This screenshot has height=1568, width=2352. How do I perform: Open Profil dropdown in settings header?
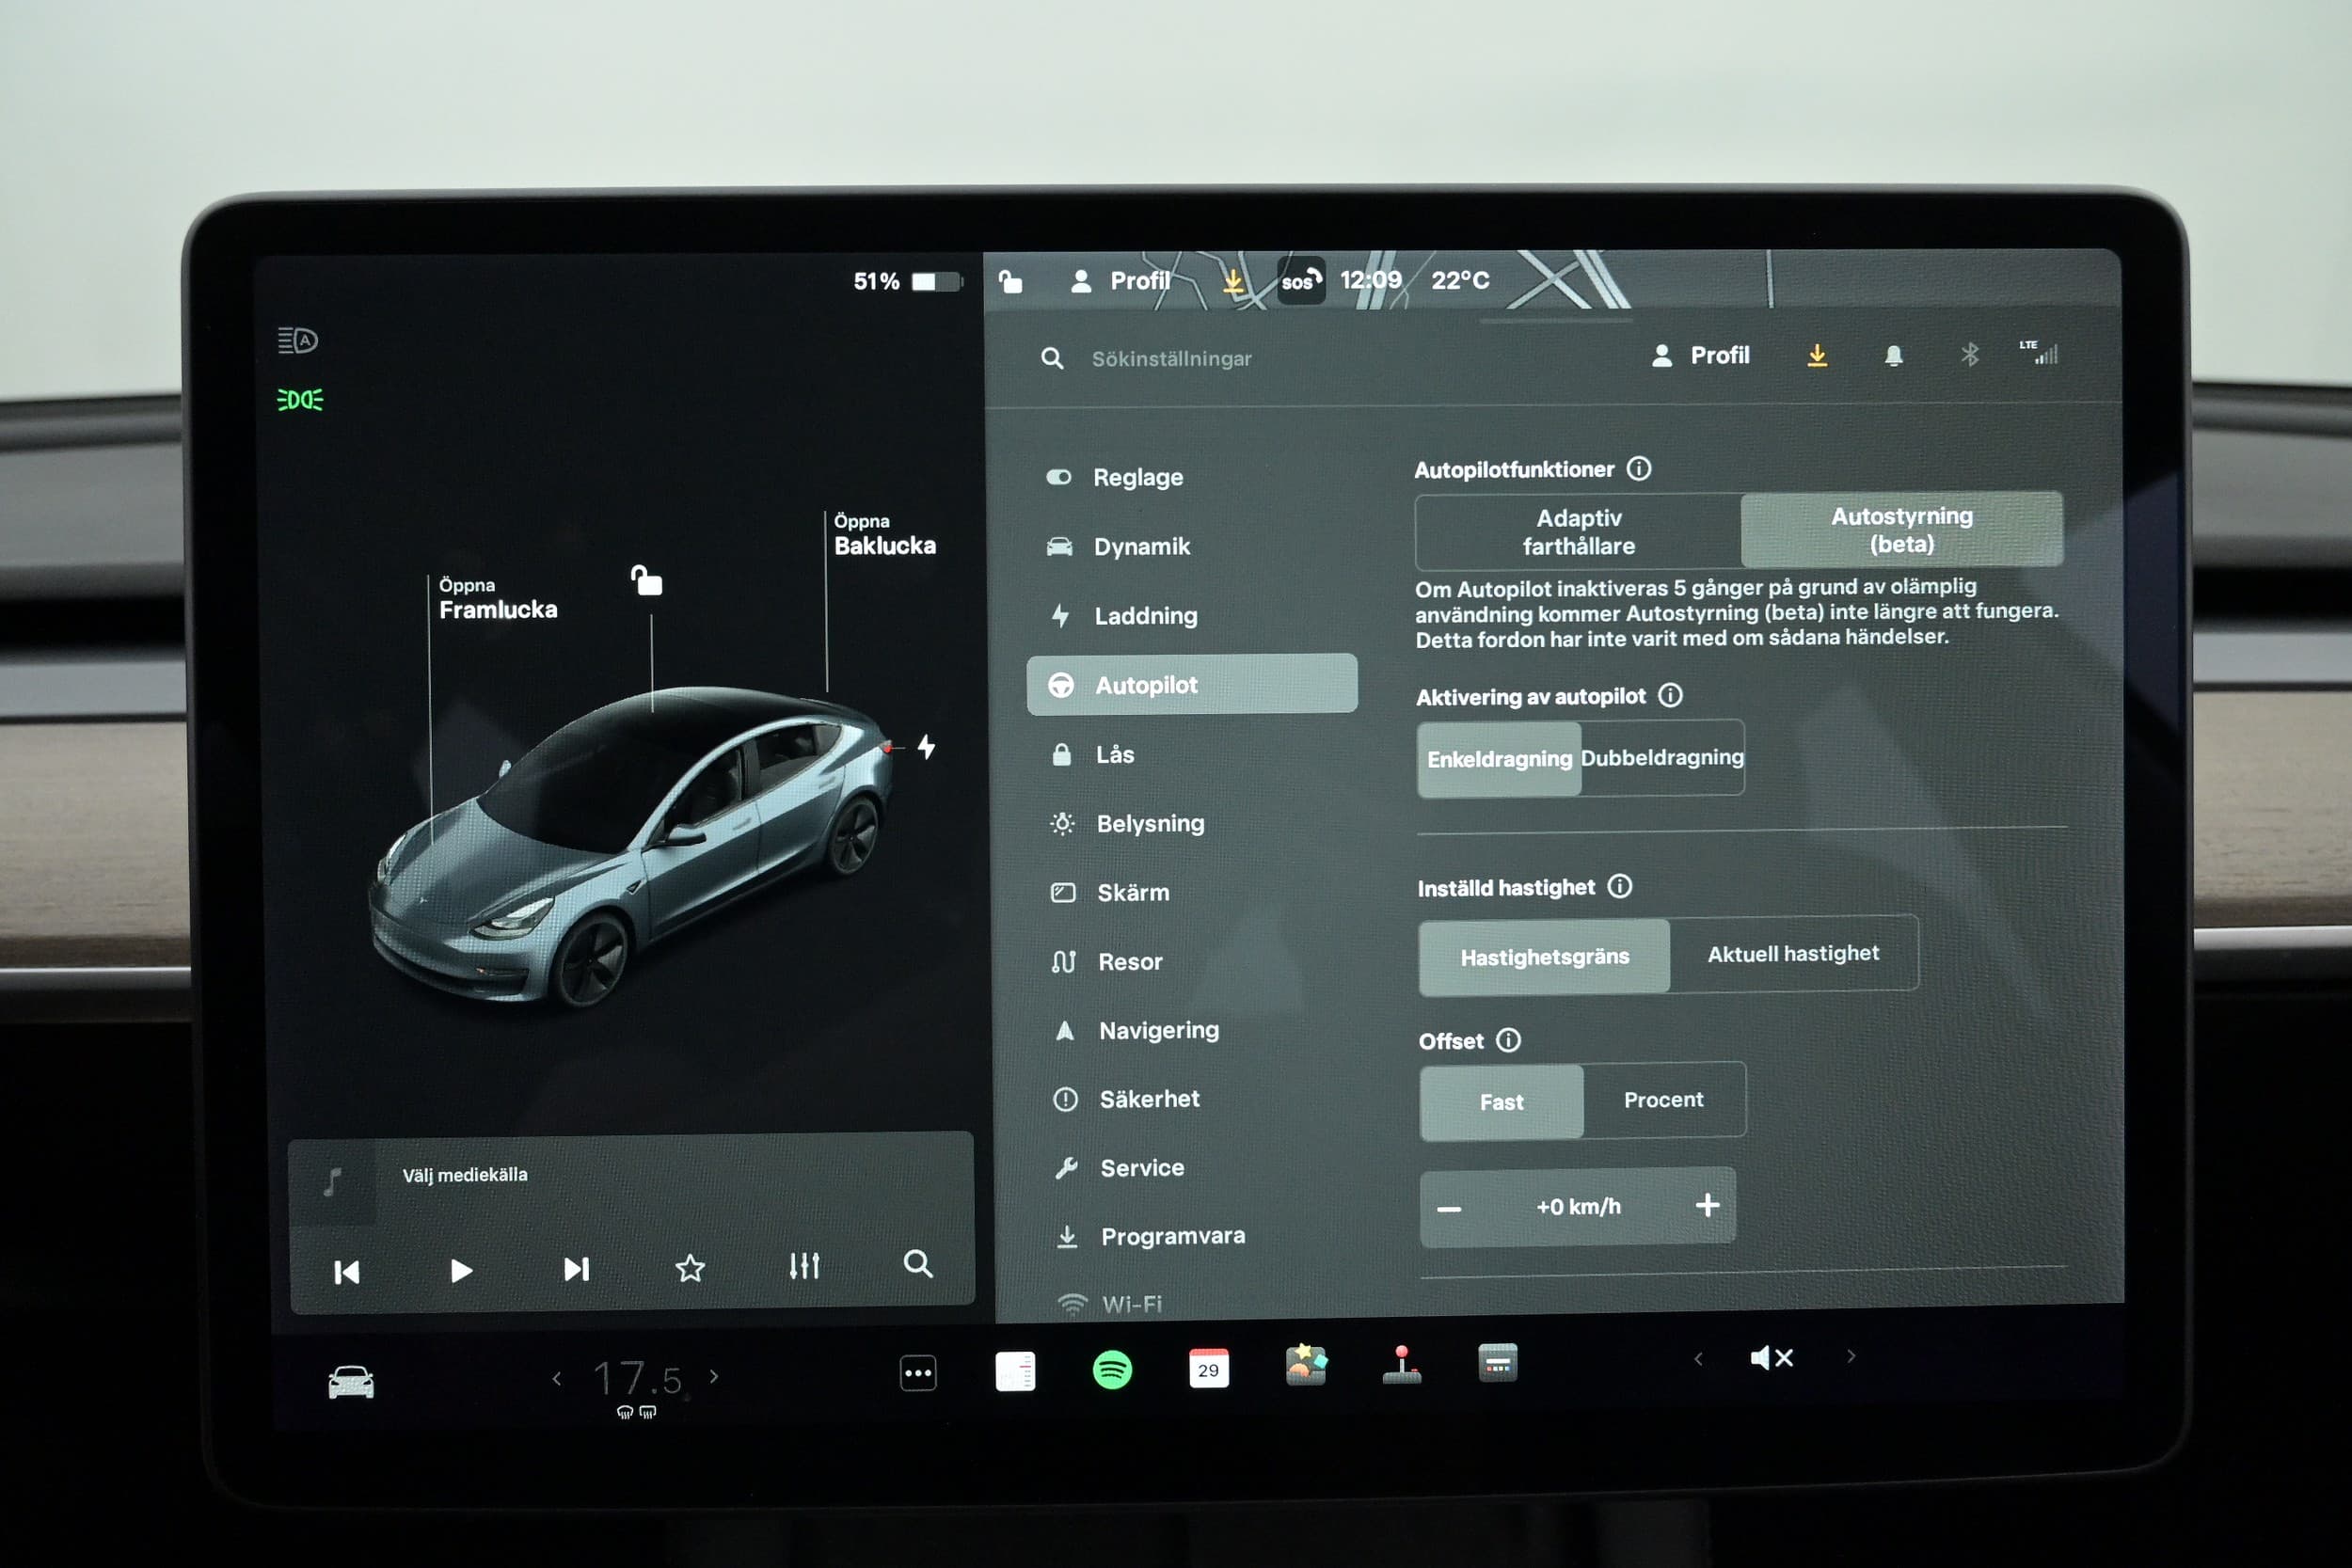pyautogui.click(x=1700, y=355)
